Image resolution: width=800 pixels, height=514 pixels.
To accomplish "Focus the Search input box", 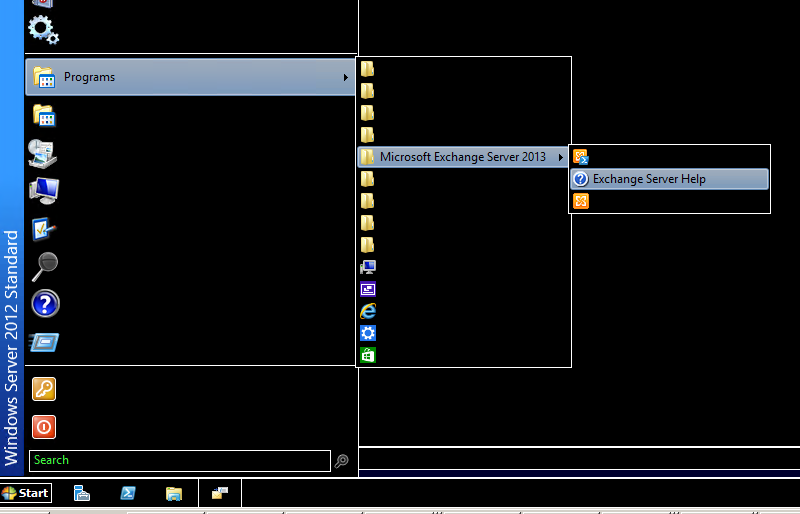I will 180,461.
